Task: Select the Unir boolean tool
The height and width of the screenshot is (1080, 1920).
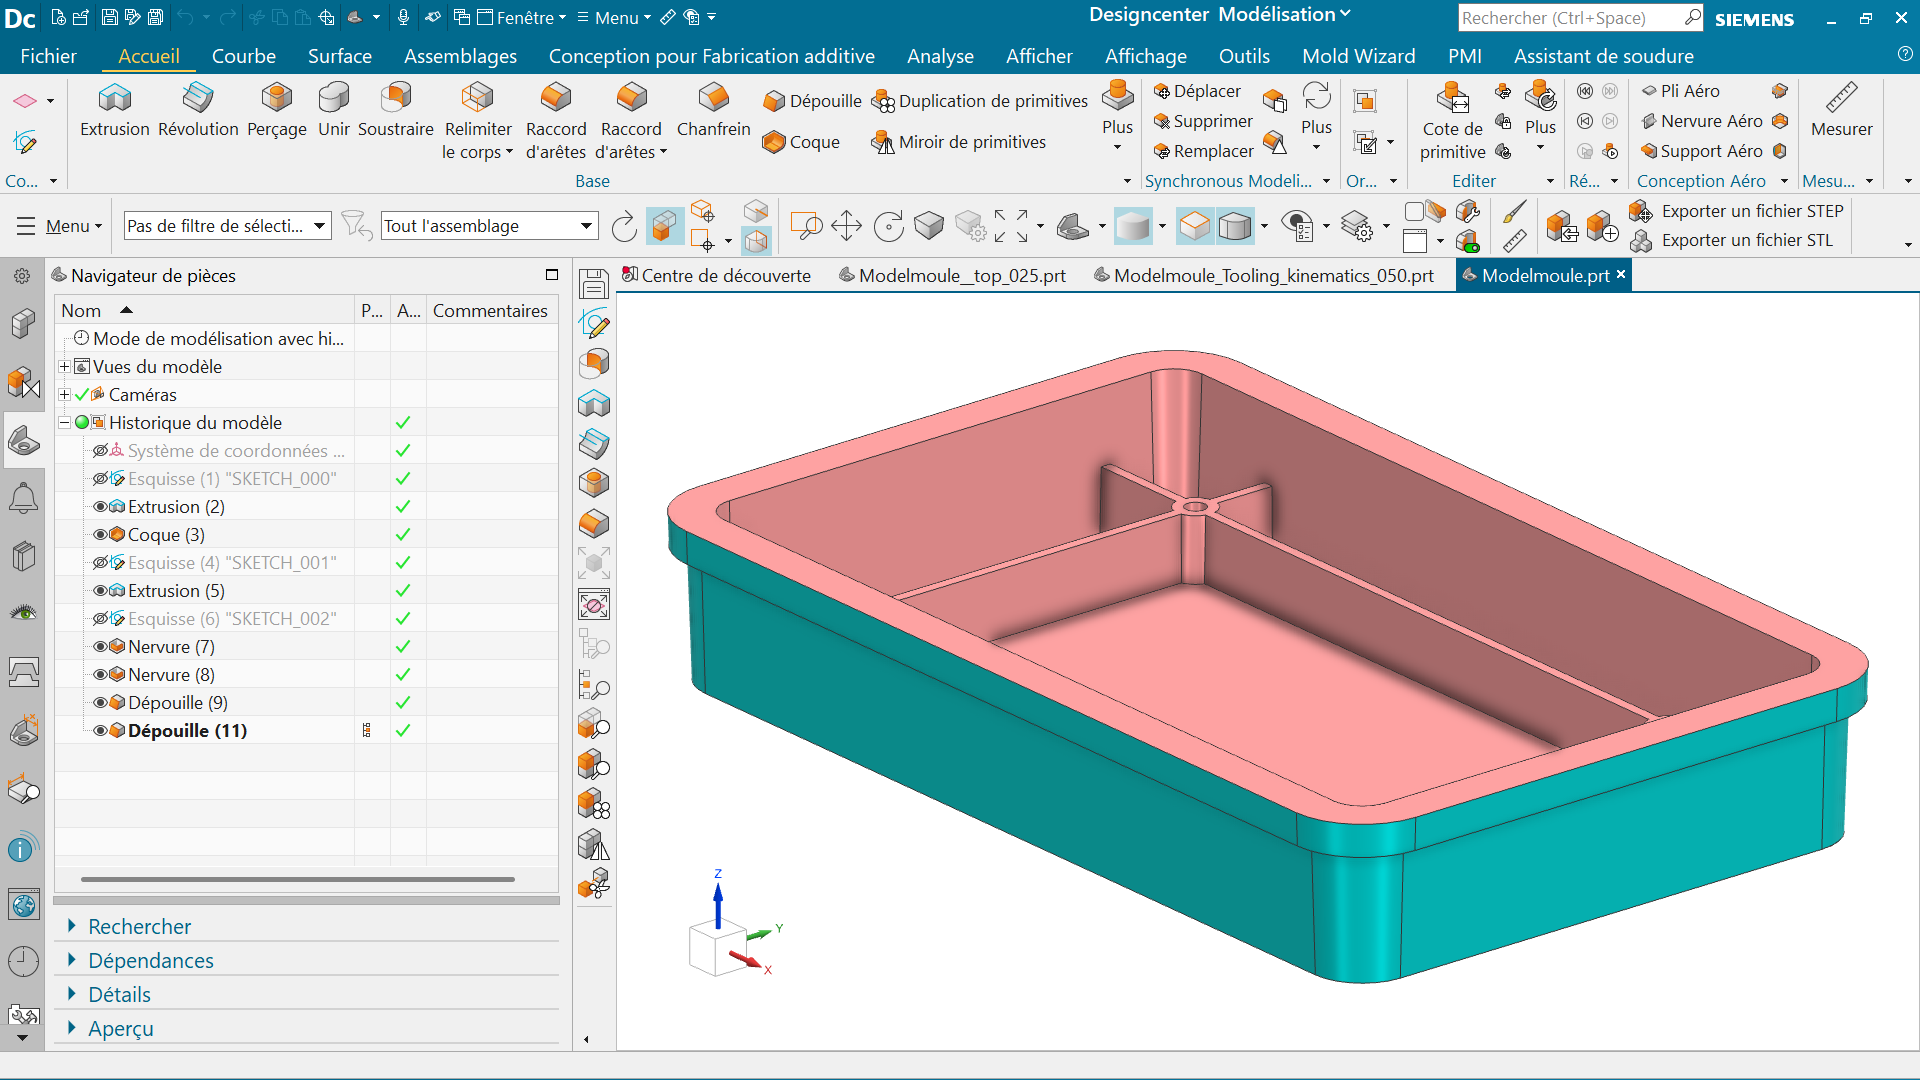Action: pos(334,110)
